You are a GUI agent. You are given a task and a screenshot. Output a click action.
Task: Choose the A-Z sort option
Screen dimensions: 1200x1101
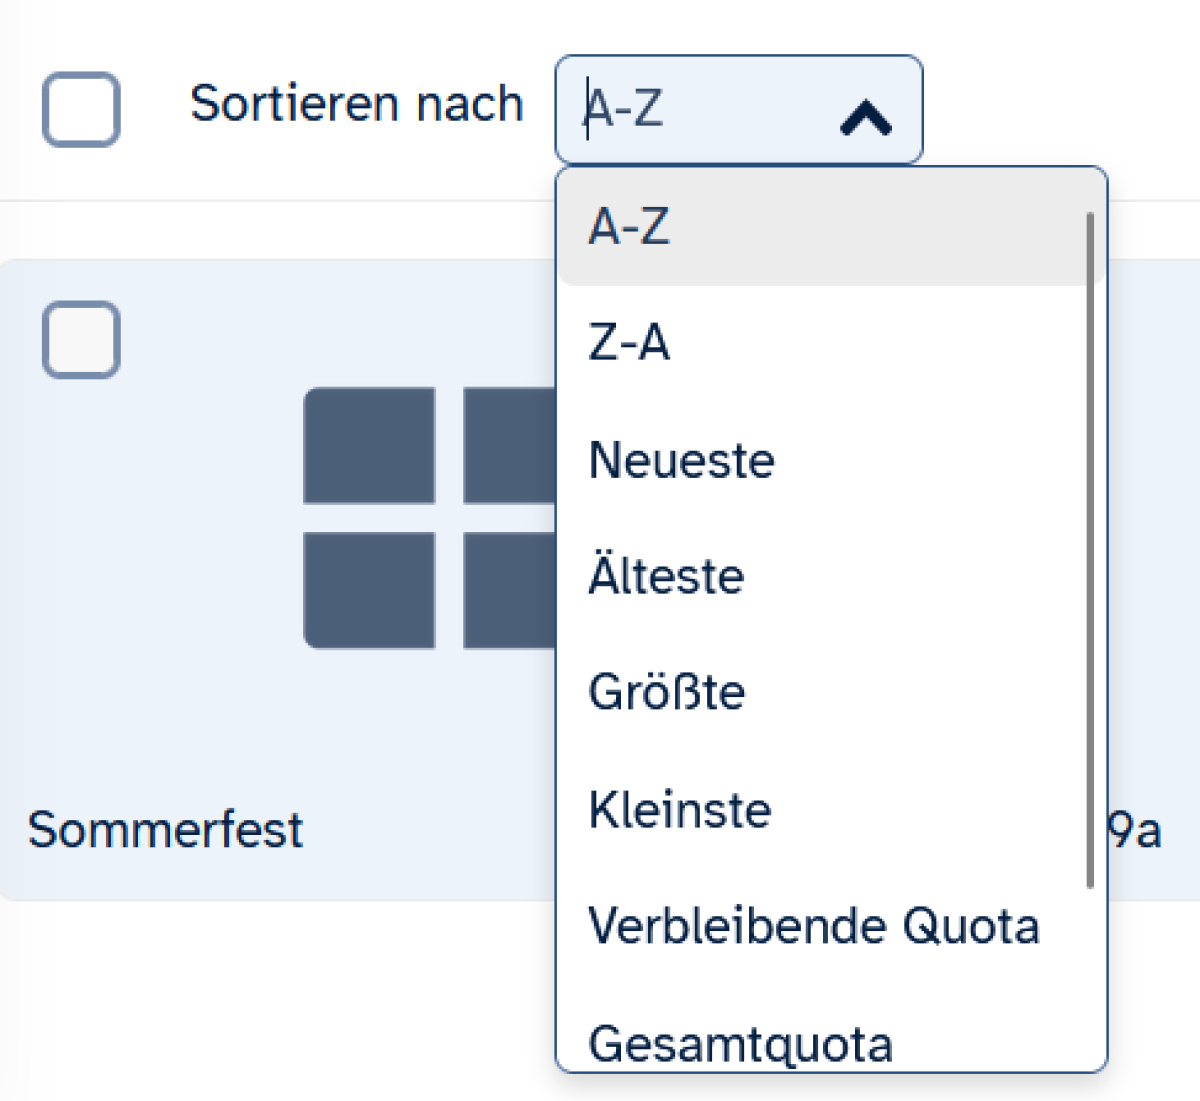(630, 227)
